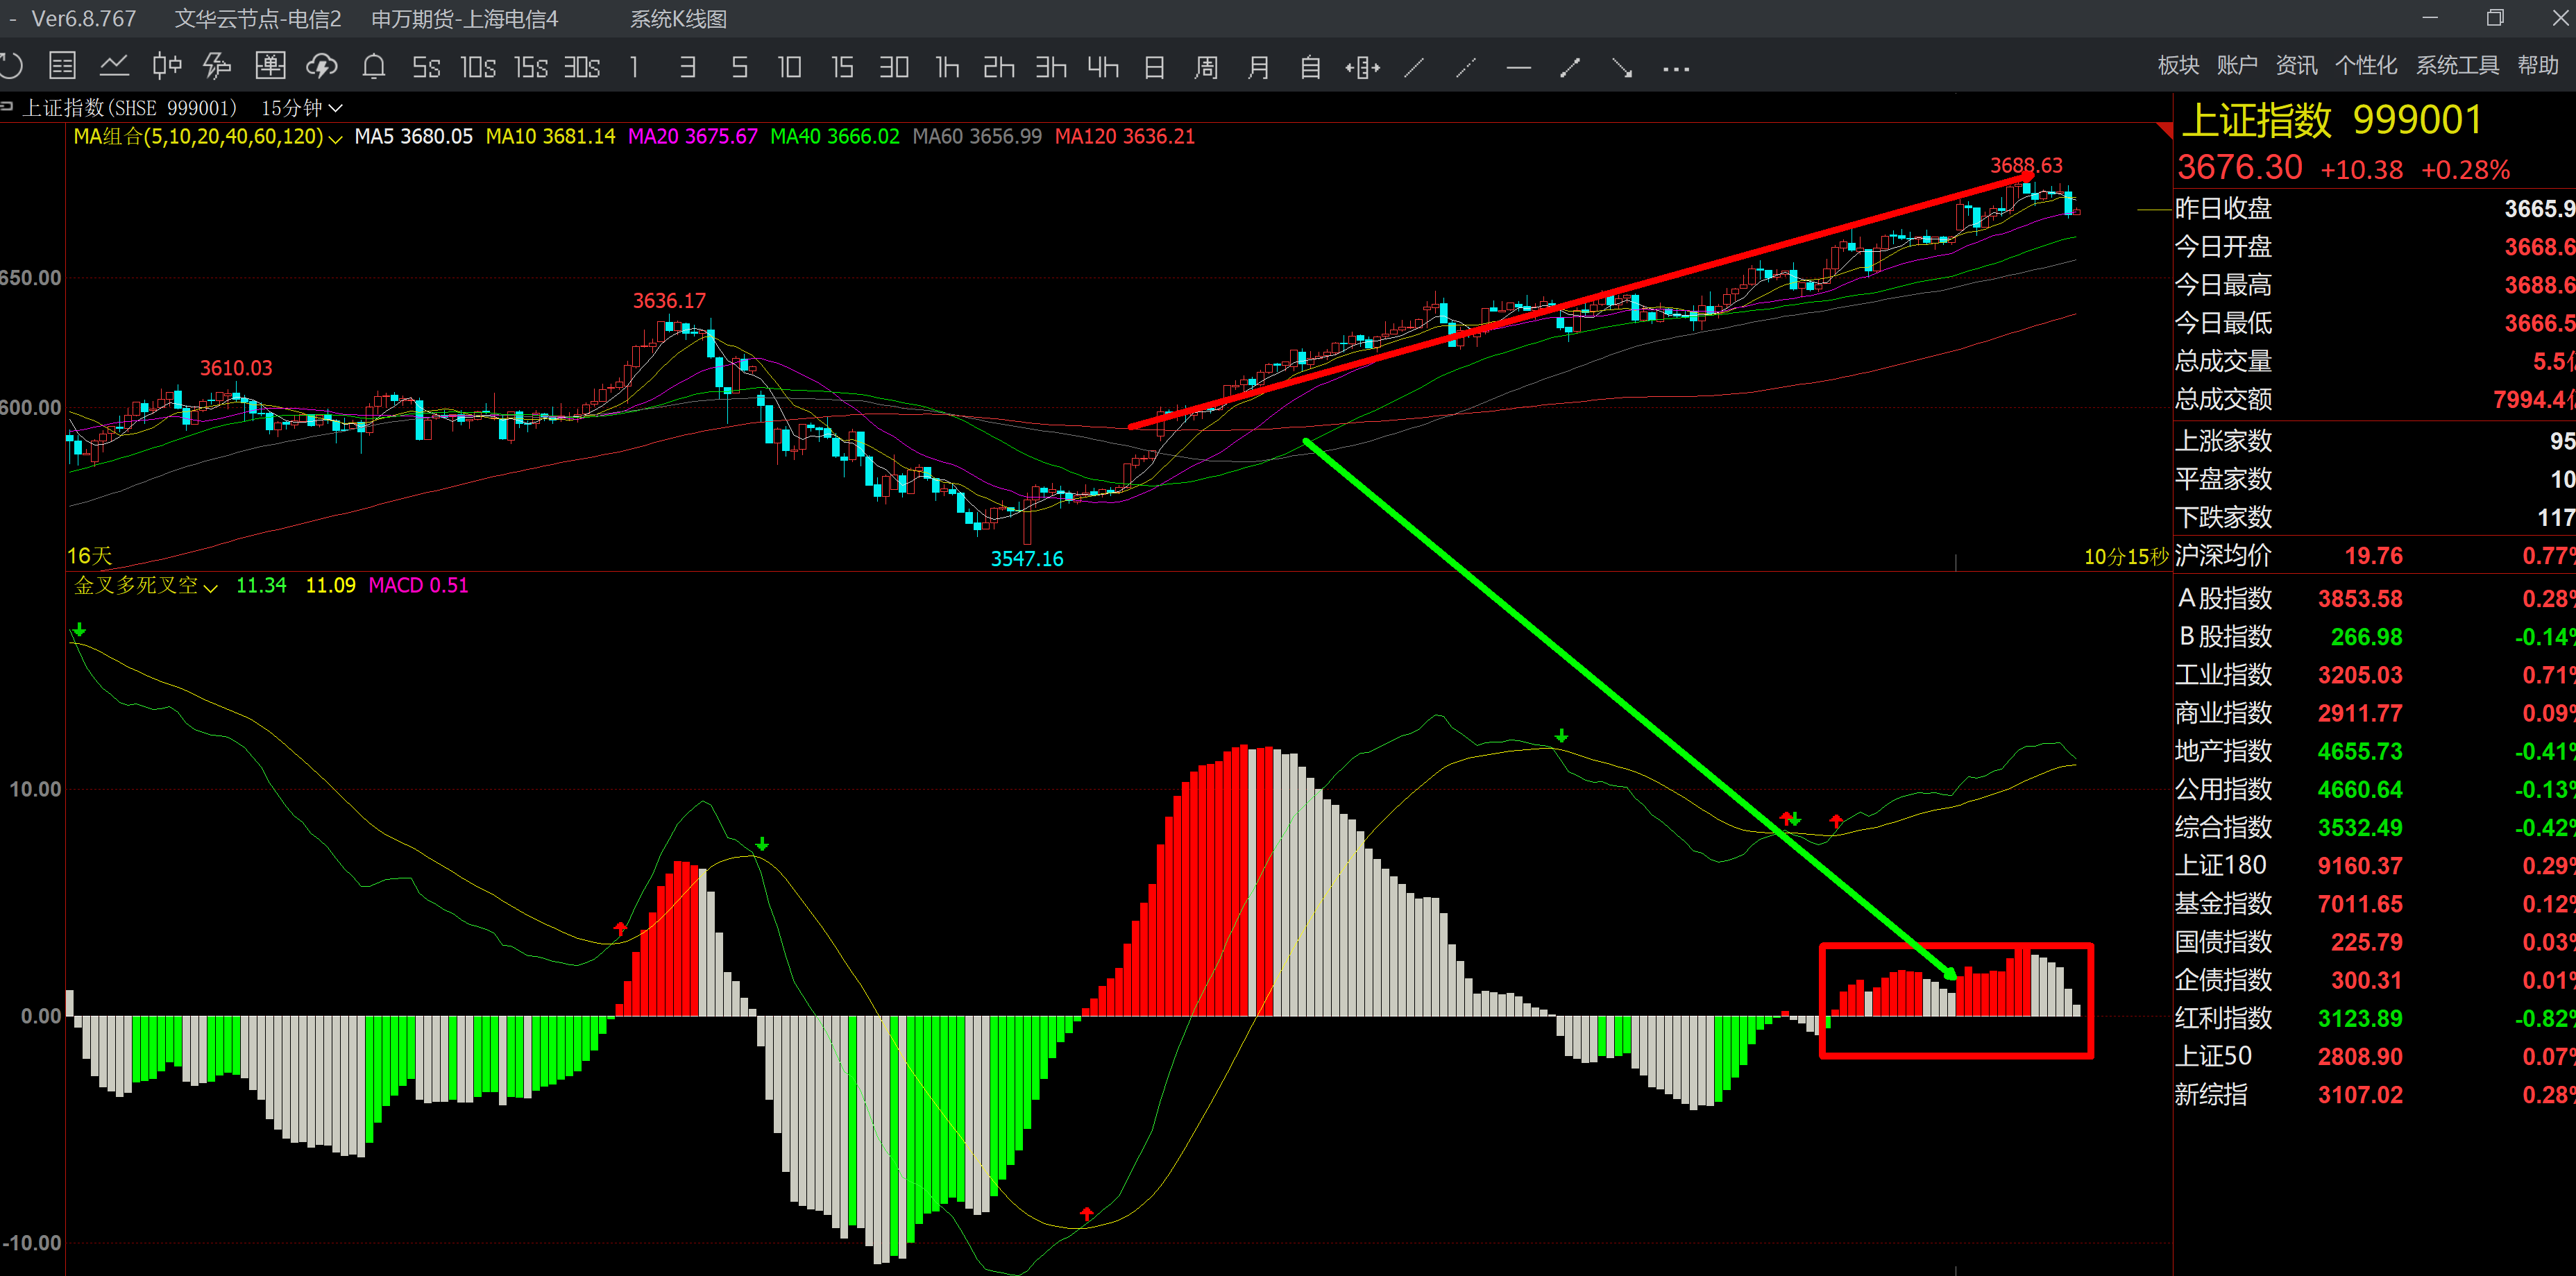Image resolution: width=2576 pixels, height=1276 pixels.
Task: Switch to the time-share line chart icon
Action: pyautogui.click(x=114, y=67)
